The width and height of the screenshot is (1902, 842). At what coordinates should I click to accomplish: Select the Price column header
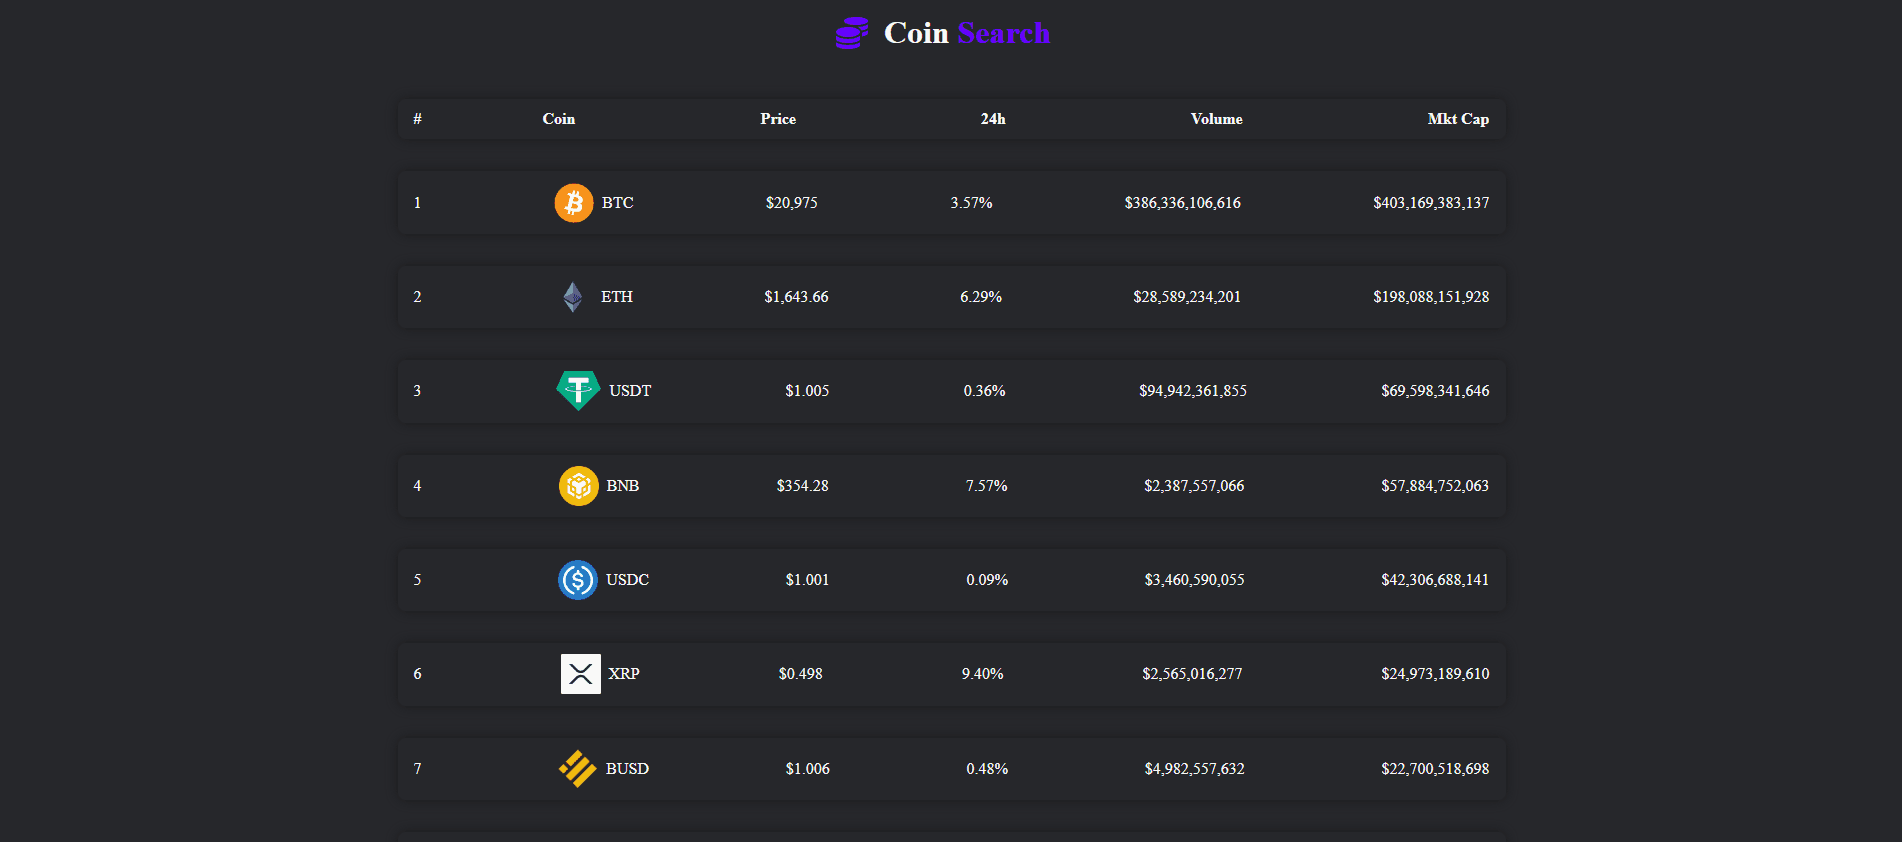coord(778,119)
